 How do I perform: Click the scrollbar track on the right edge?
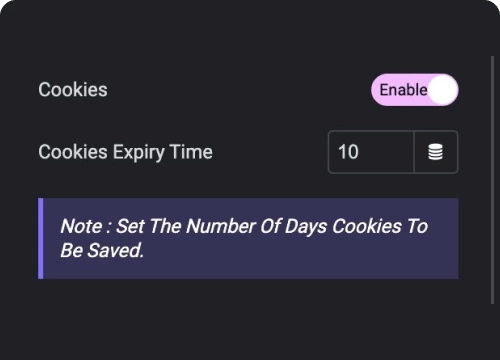point(492,180)
